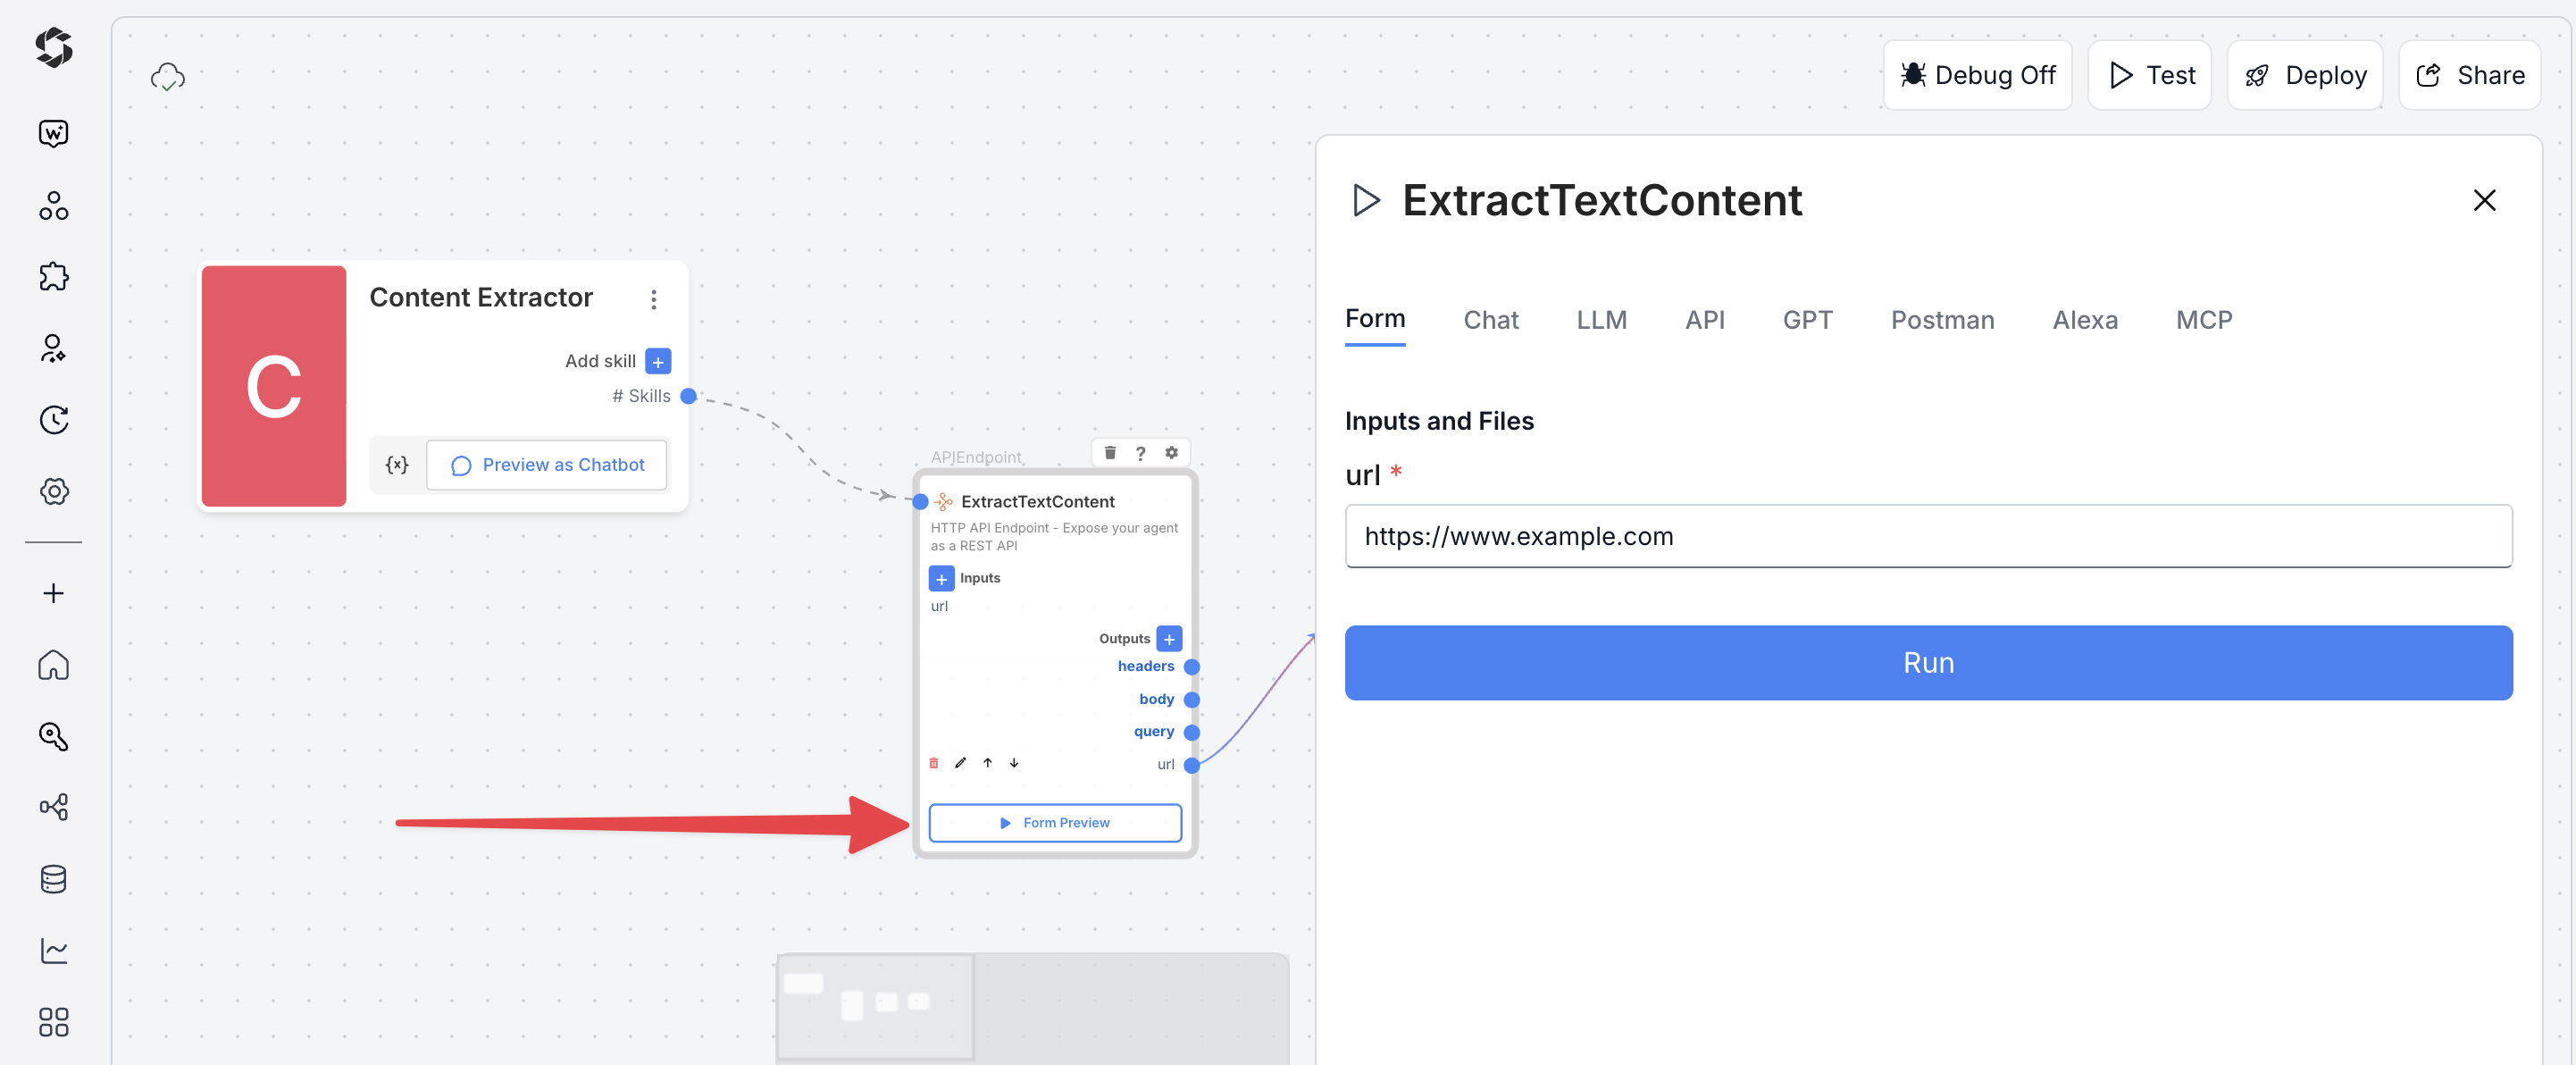
Task: Open the puzzle piece integrations icon in sidebar
Action: pos(54,277)
